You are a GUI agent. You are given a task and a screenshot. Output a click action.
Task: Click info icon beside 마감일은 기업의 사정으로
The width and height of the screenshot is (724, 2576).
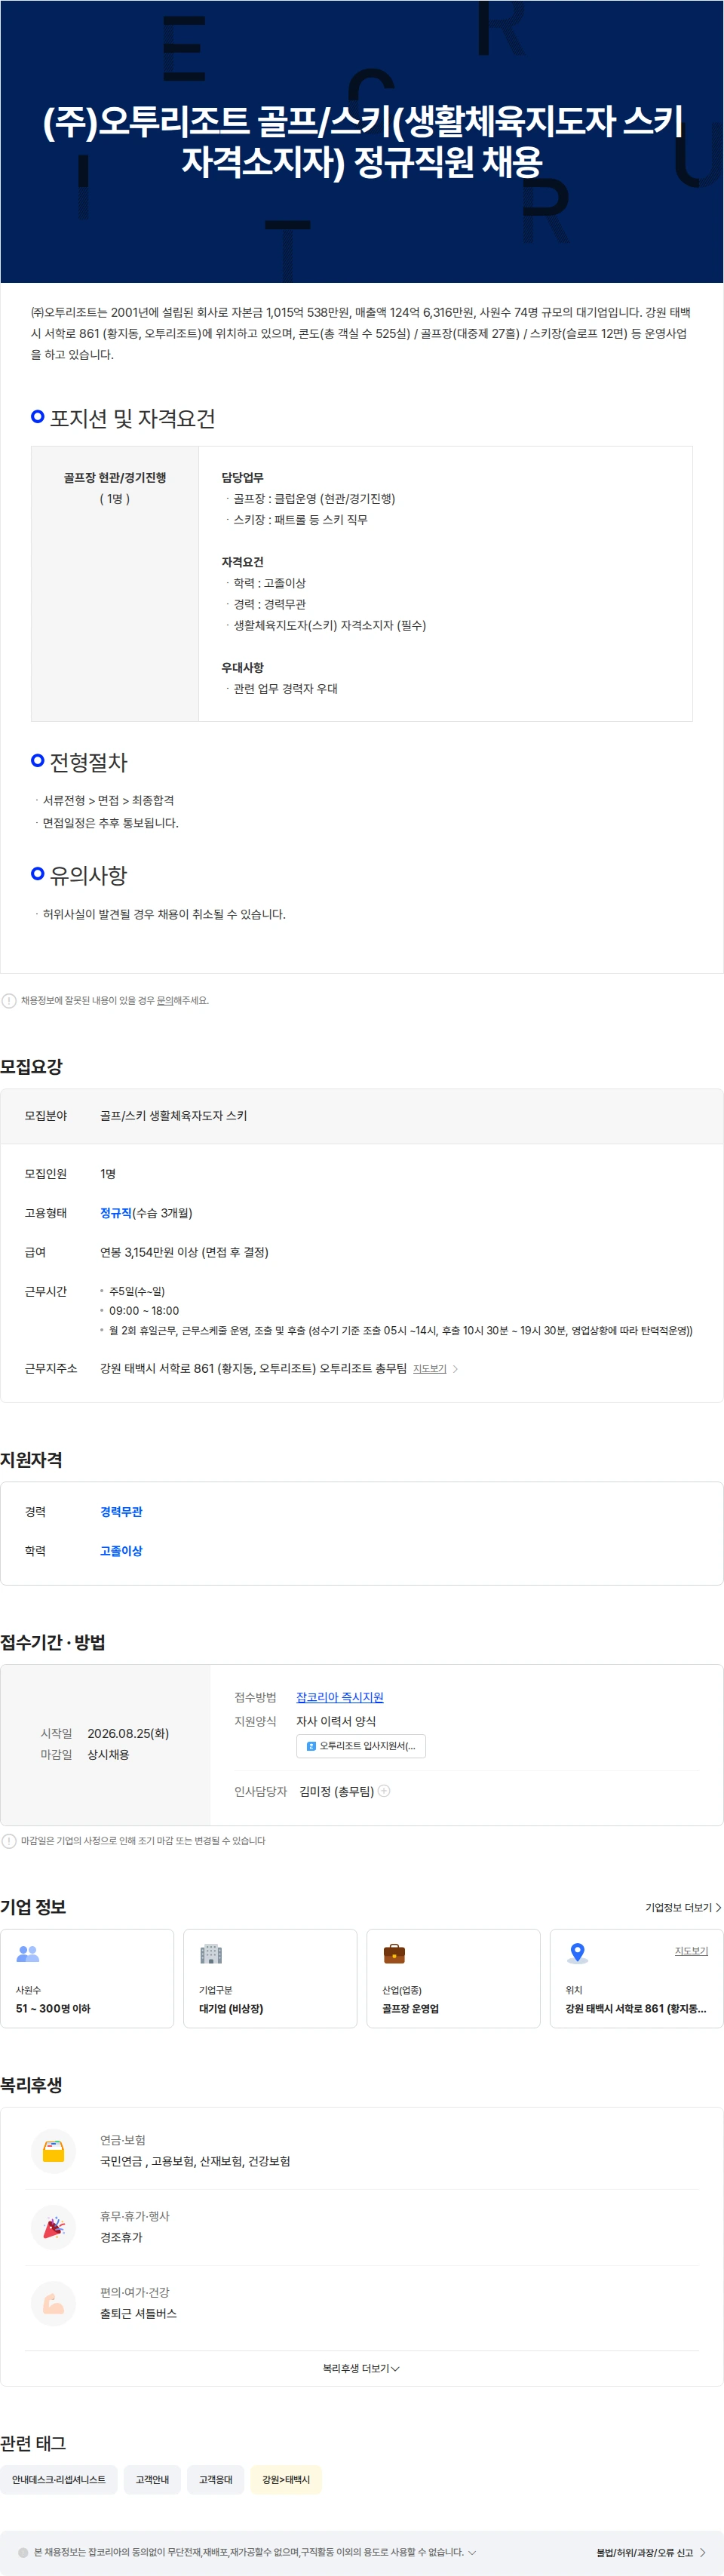pyautogui.click(x=9, y=1841)
